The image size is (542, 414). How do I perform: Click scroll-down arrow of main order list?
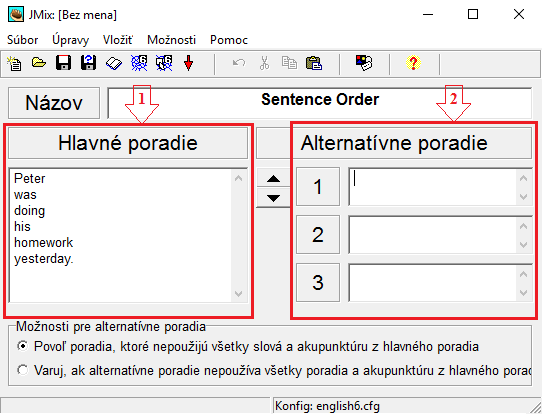[239, 294]
